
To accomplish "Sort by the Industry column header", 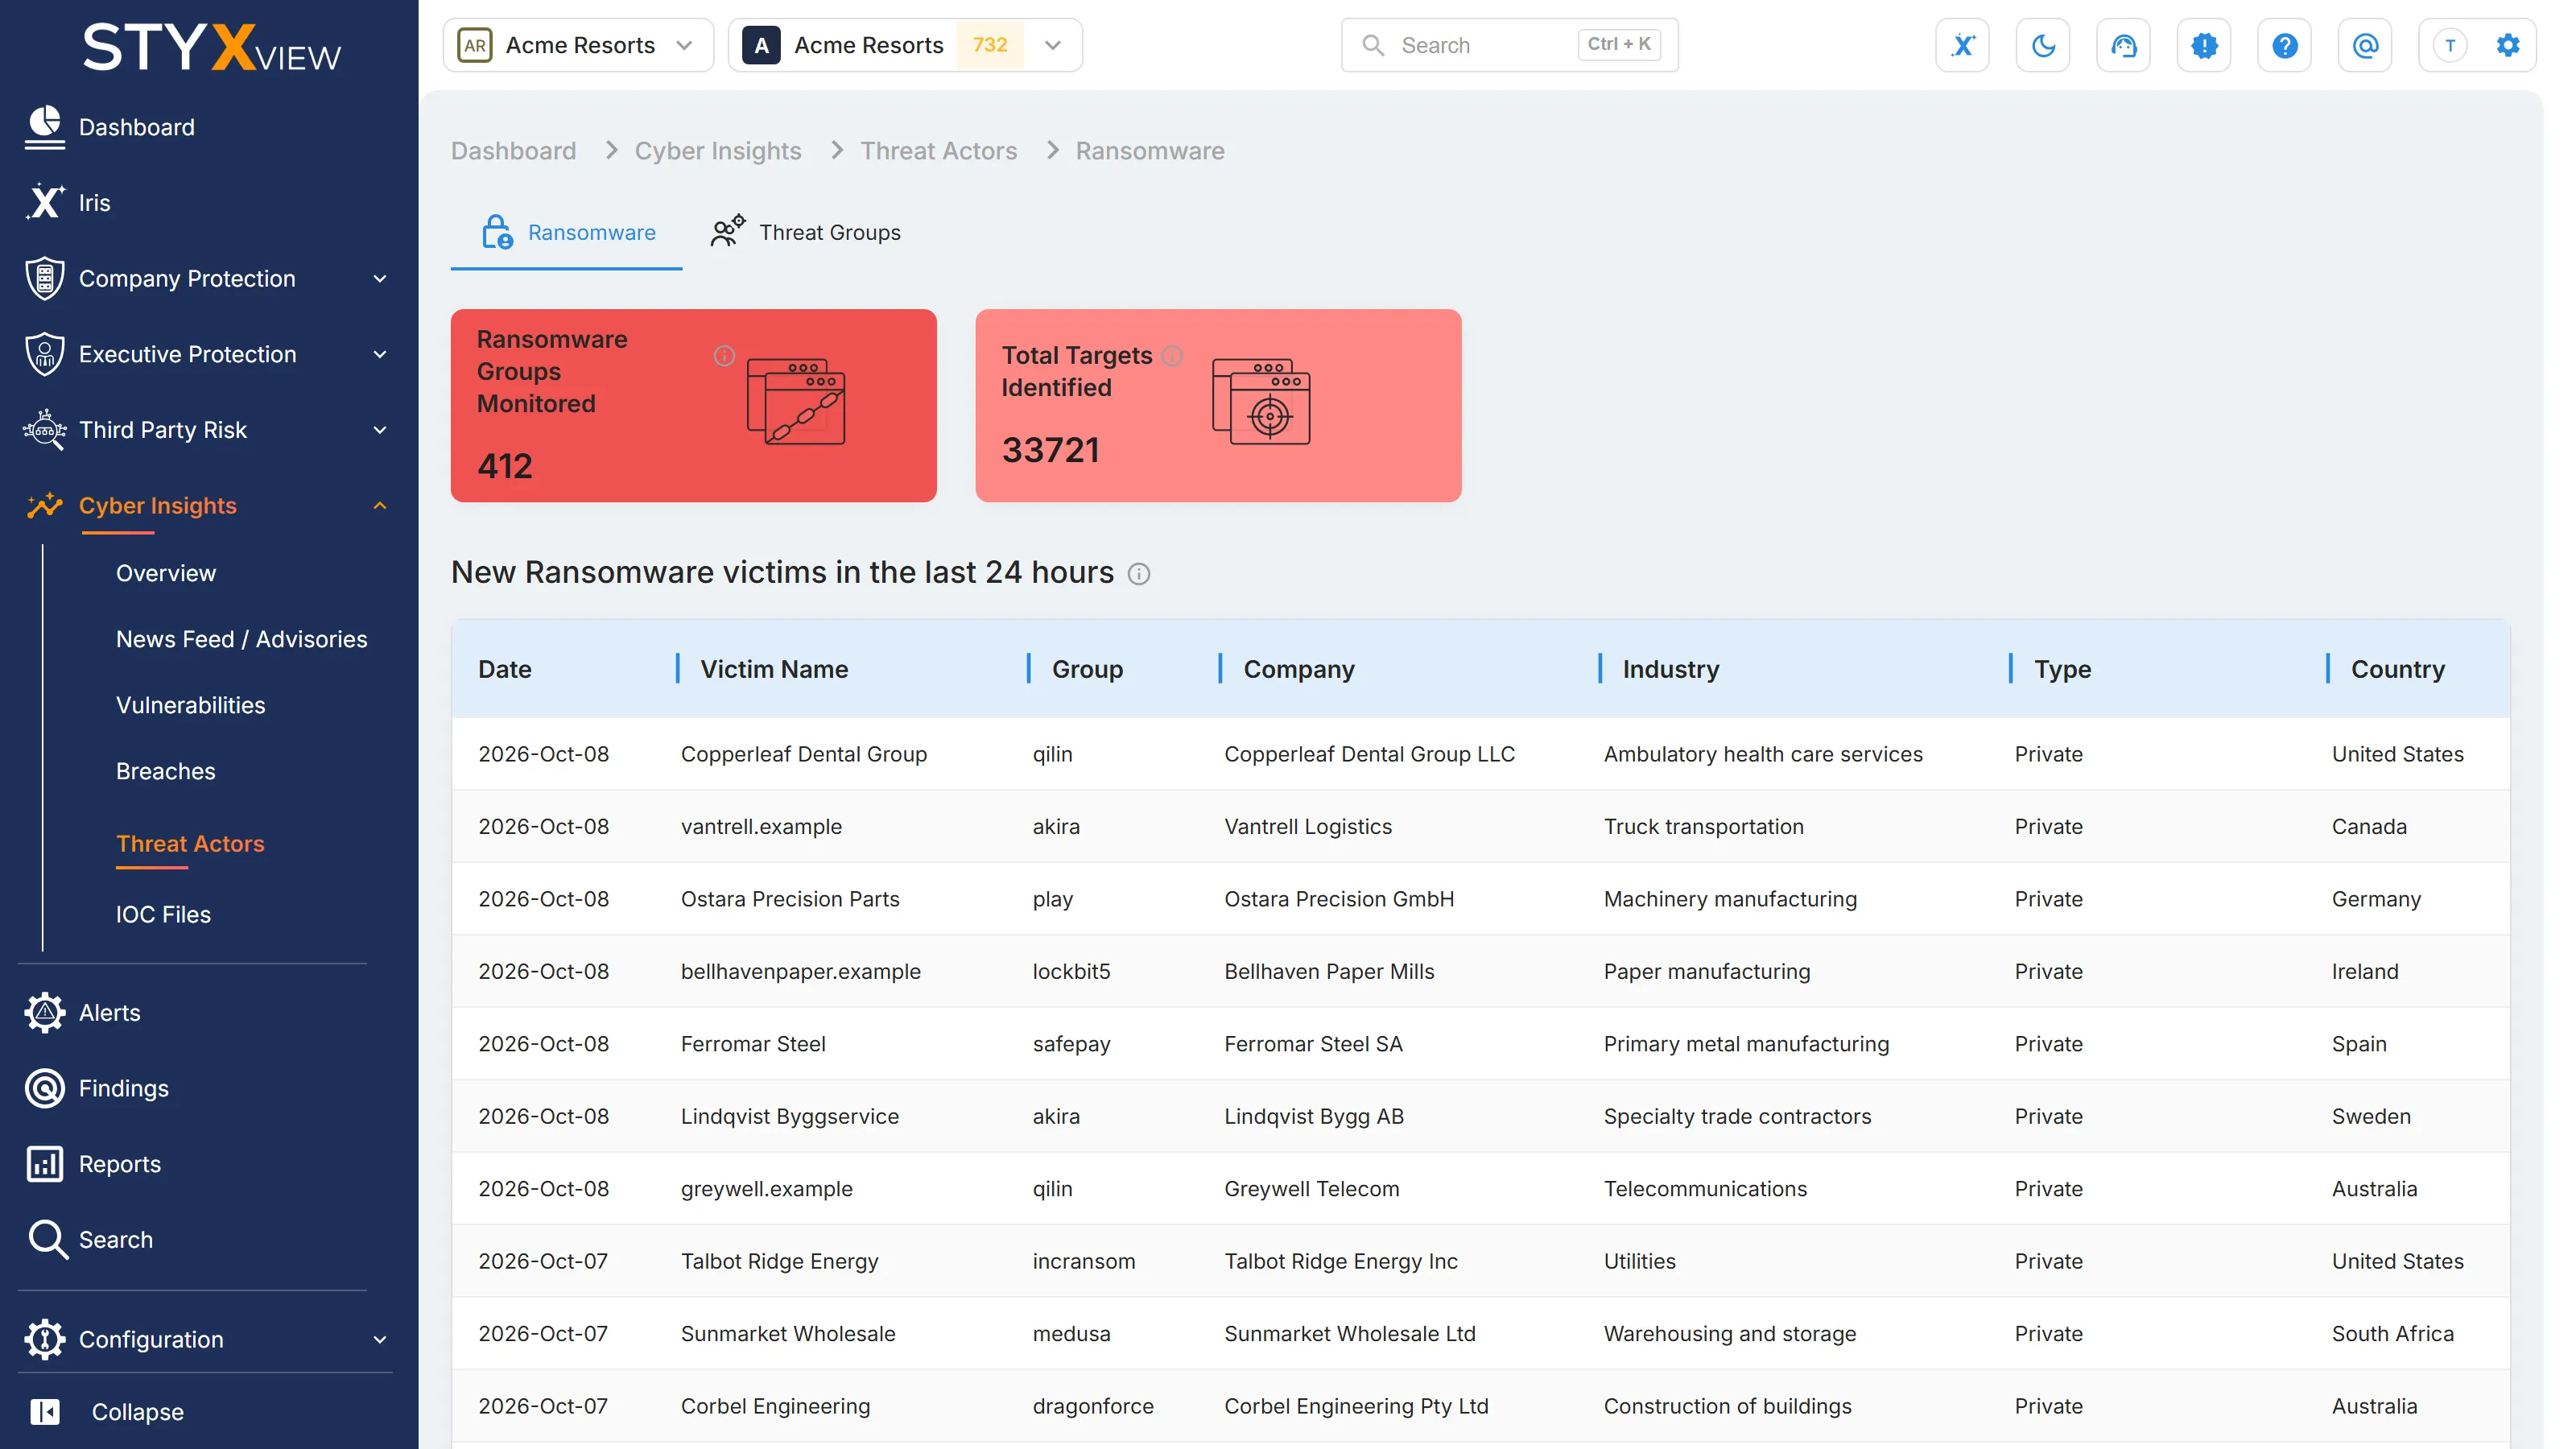I will click(x=1671, y=669).
